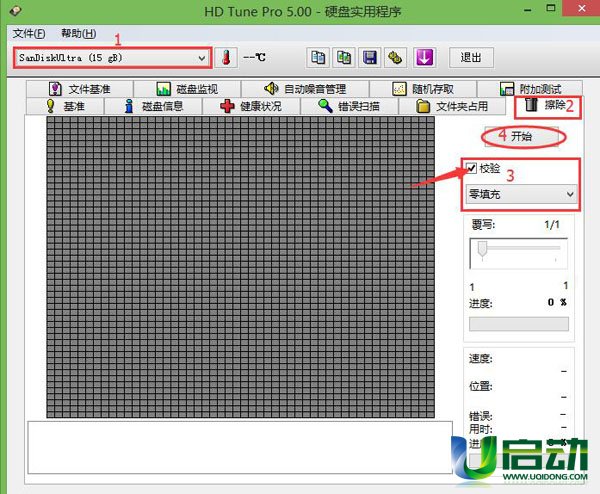Open the SanDiskUltra drive selection dropdown

pyautogui.click(x=112, y=58)
